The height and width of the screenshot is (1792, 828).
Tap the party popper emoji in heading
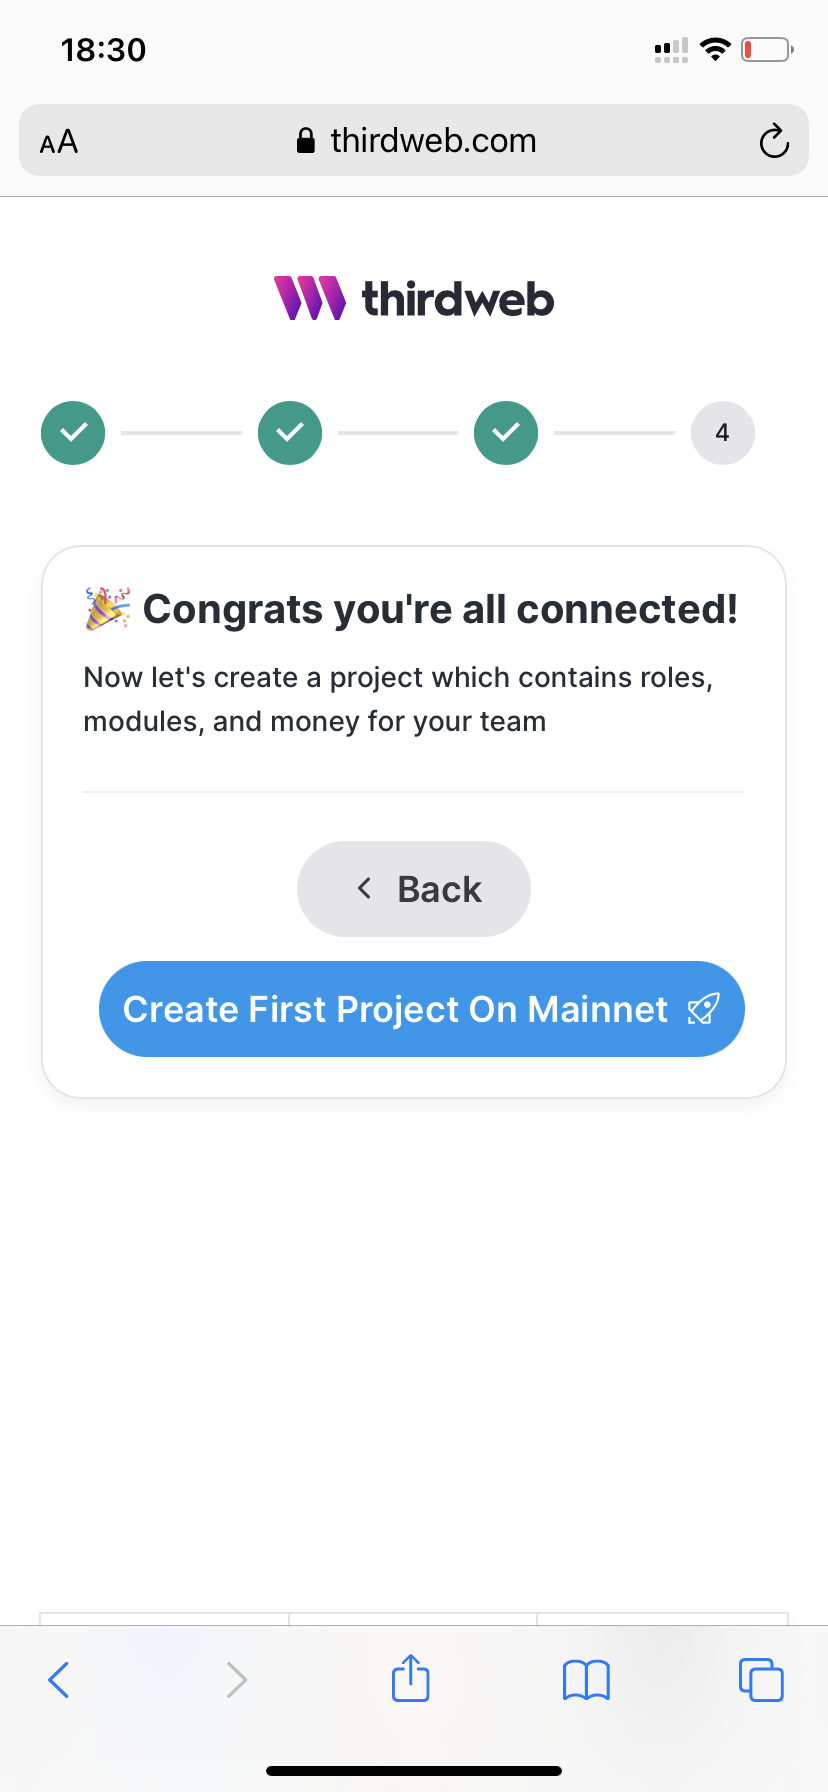[x=108, y=609]
